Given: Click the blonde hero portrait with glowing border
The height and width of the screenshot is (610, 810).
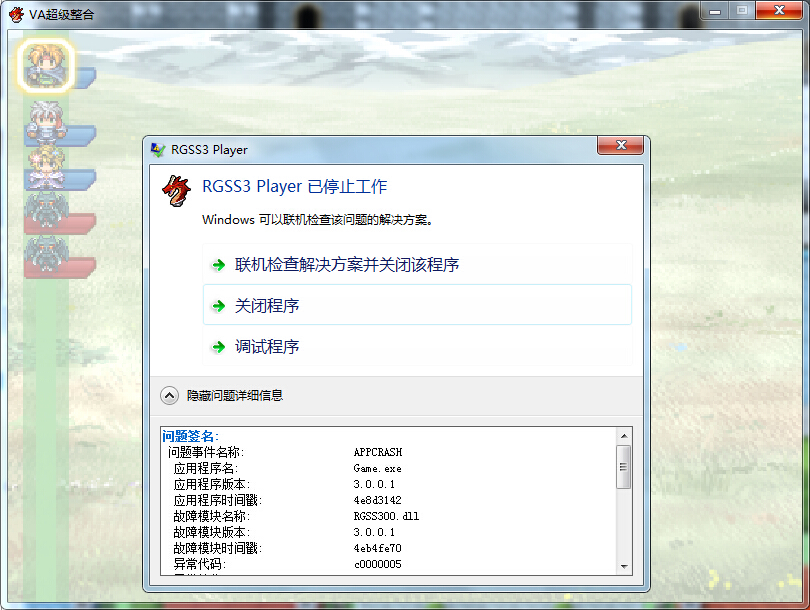Looking at the screenshot, I should coord(46,65).
